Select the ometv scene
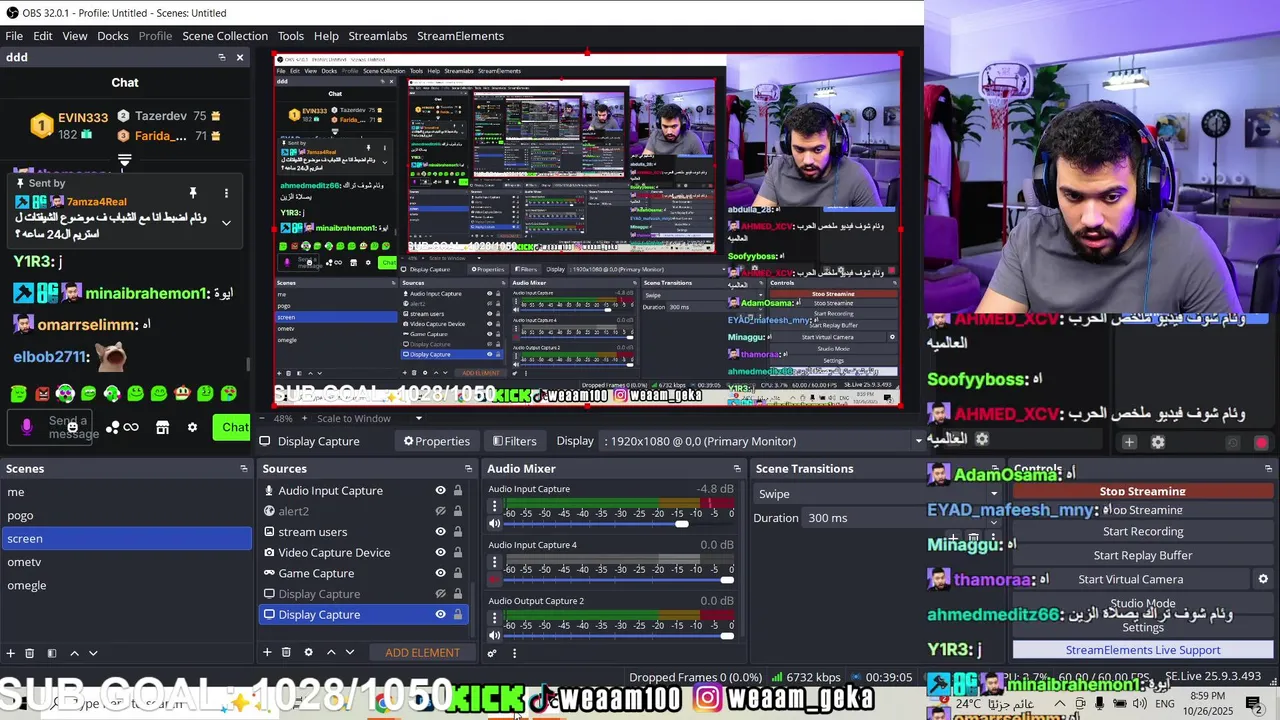The width and height of the screenshot is (1280, 720). 125,562
